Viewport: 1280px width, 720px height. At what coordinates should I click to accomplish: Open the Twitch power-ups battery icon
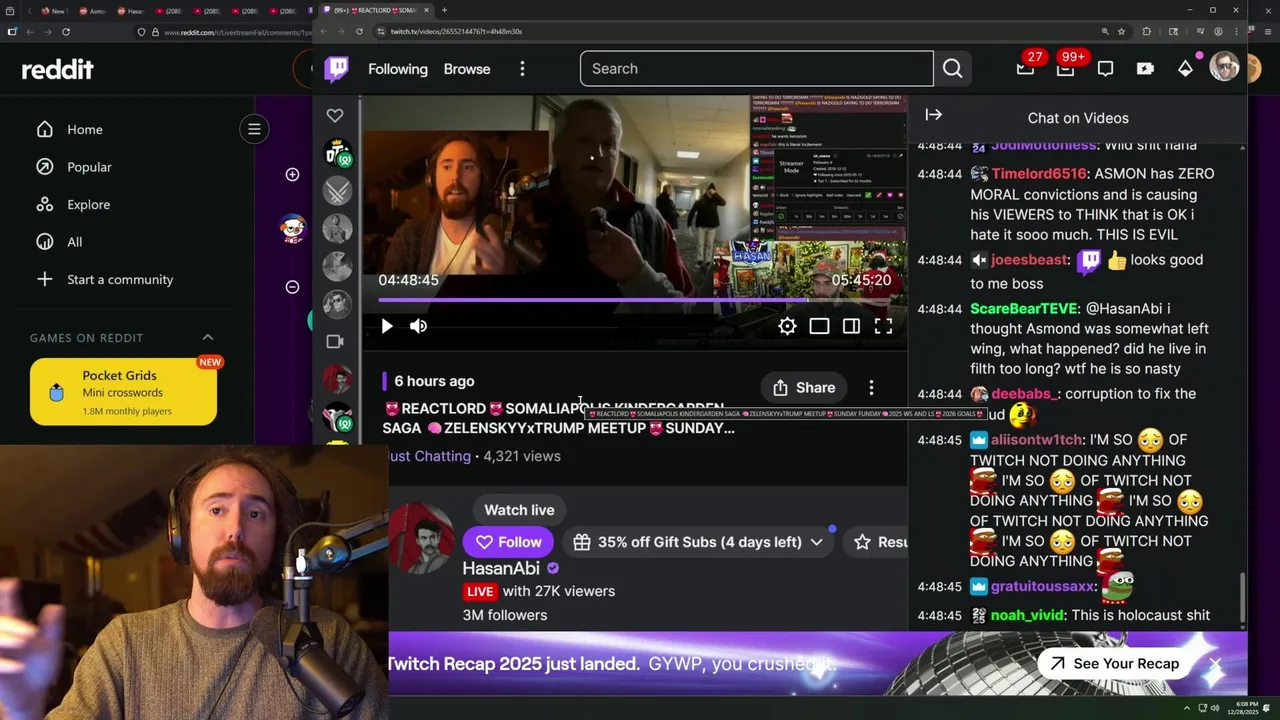point(1145,69)
